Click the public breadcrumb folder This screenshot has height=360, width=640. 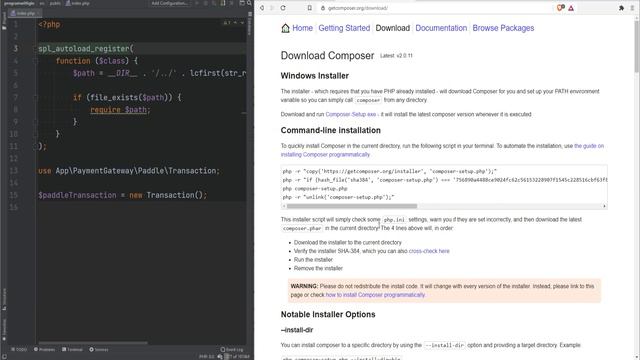pyautogui.click(x=55, y=3)
